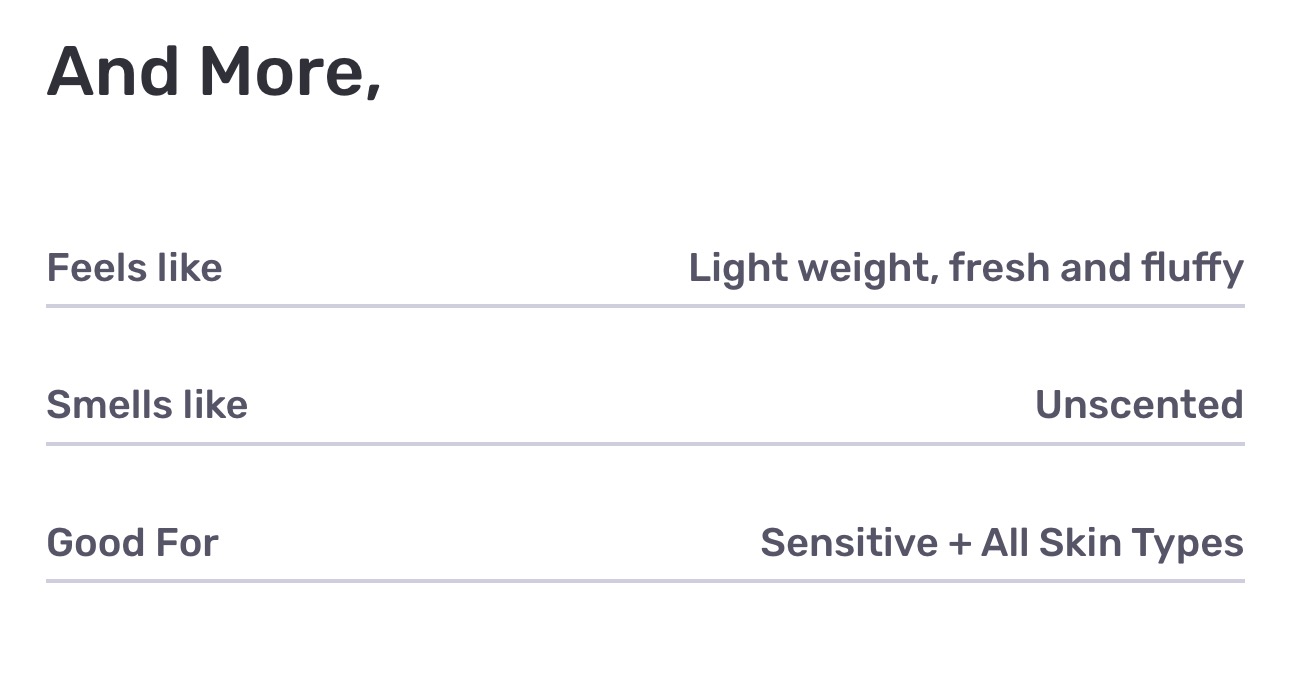The height and width of the screenshot is (680, 1298).
Task: Select the "Good For" row label
Action: (x=132, y=543)
